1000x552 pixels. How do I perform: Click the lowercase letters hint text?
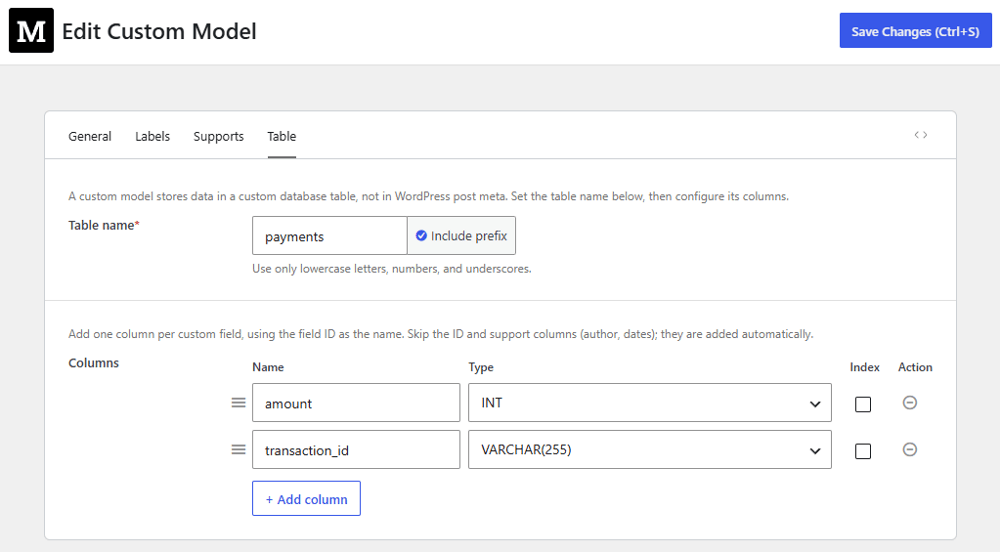392,269
